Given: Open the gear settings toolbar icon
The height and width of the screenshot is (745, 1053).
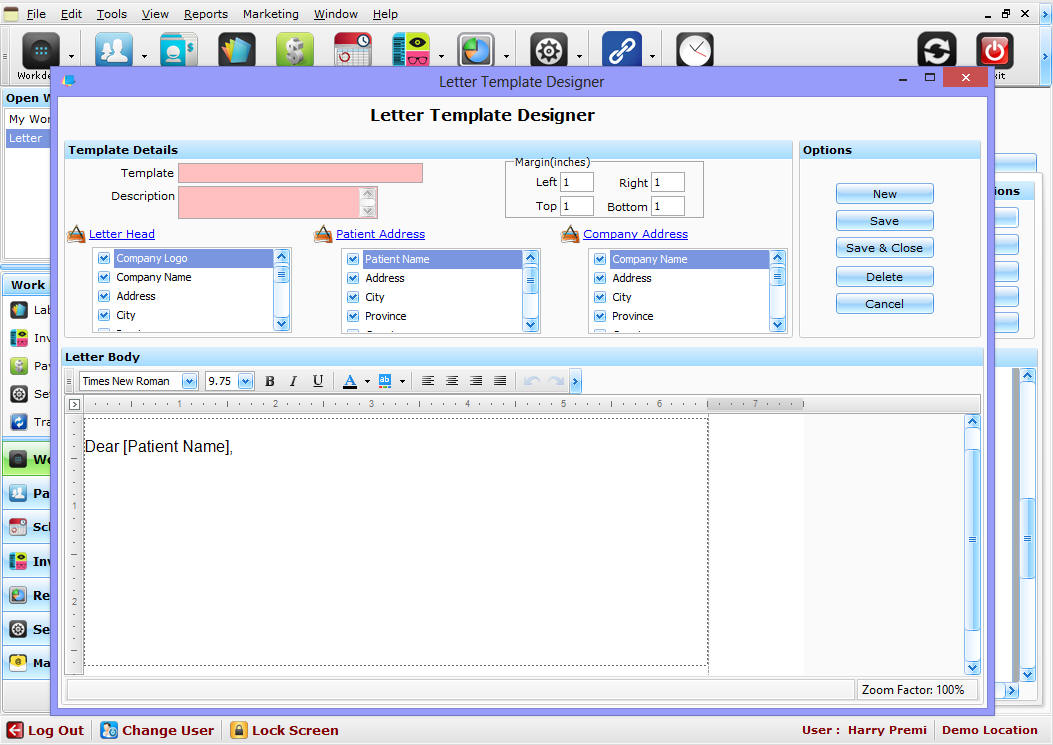Looking at the screenshot, I should (x=549, y=49).
